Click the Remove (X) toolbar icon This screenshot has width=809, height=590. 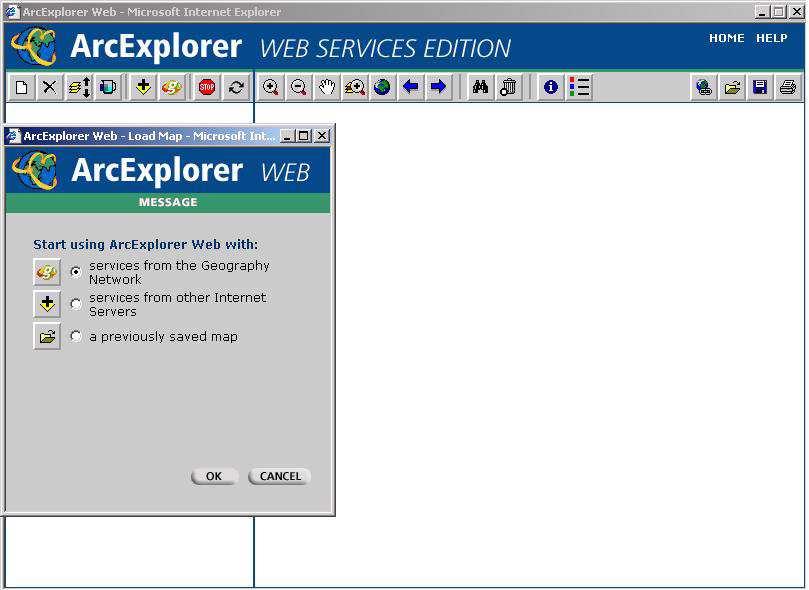(50, 87)
